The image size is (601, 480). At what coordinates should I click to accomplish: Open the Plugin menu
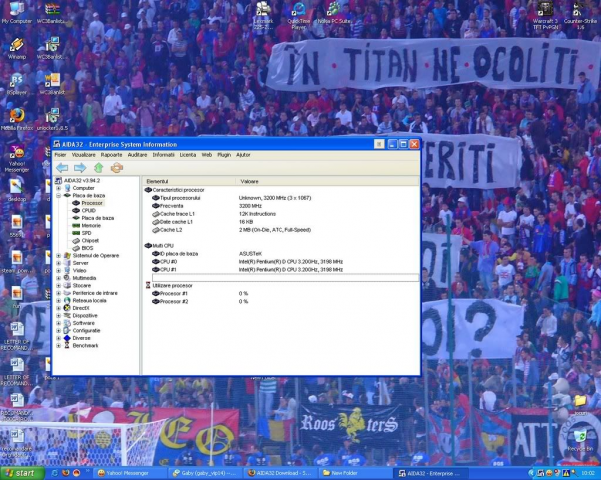224,155
